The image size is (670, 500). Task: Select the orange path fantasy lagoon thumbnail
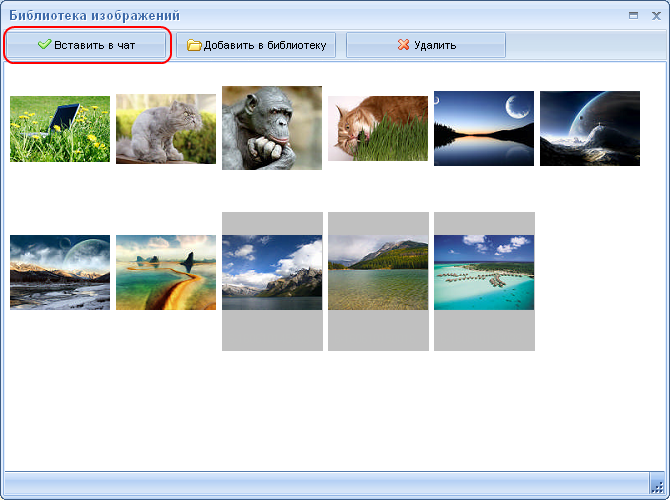[166, 272]
